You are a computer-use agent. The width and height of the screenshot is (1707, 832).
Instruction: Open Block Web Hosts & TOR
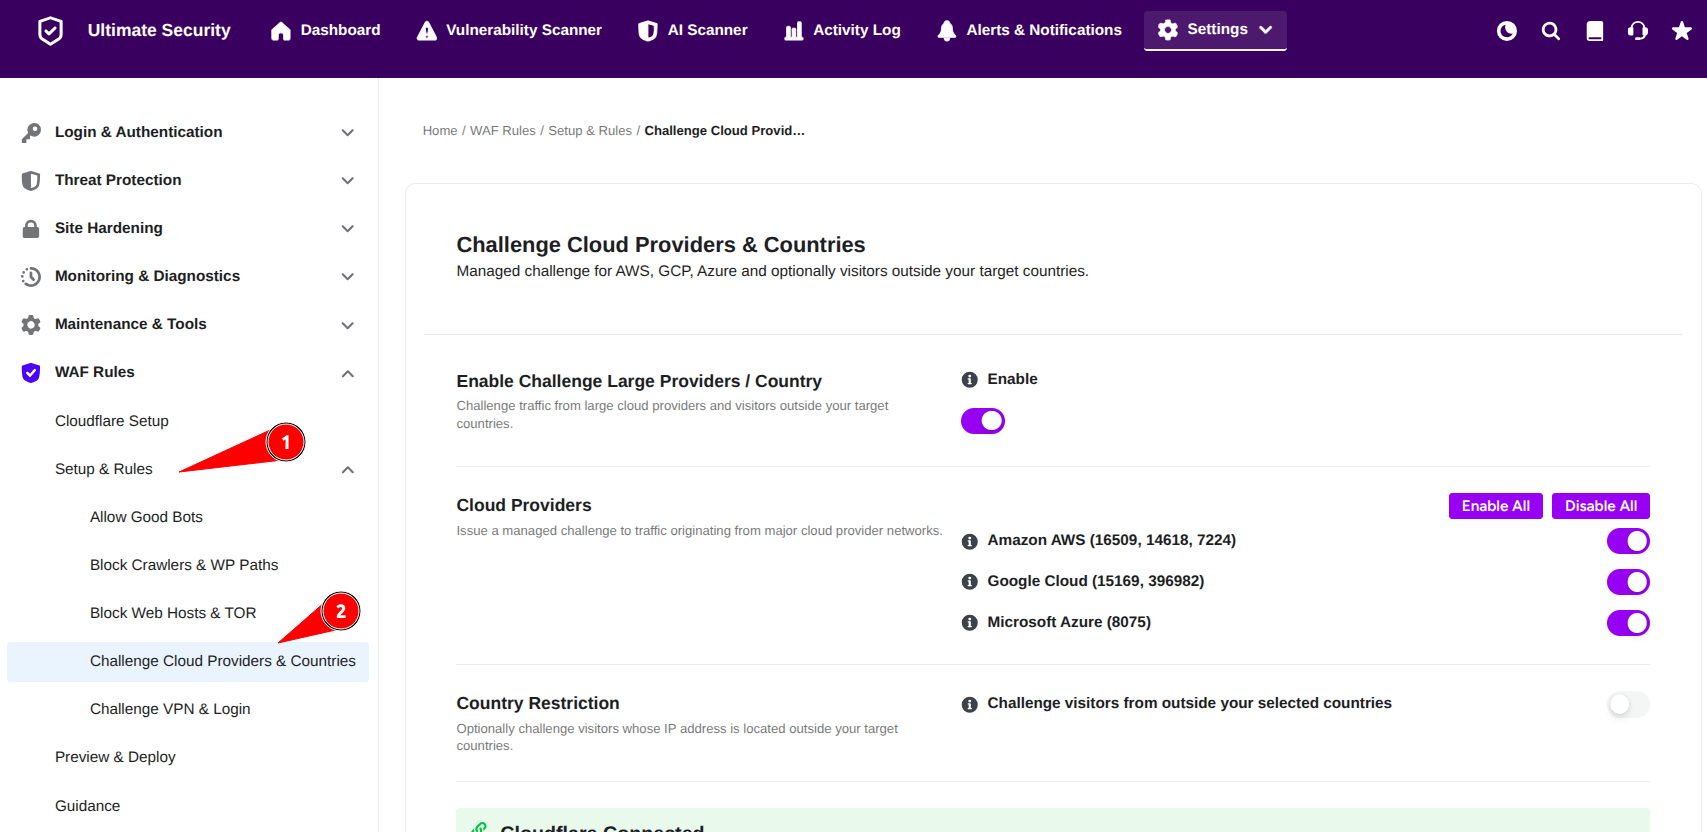173,613
